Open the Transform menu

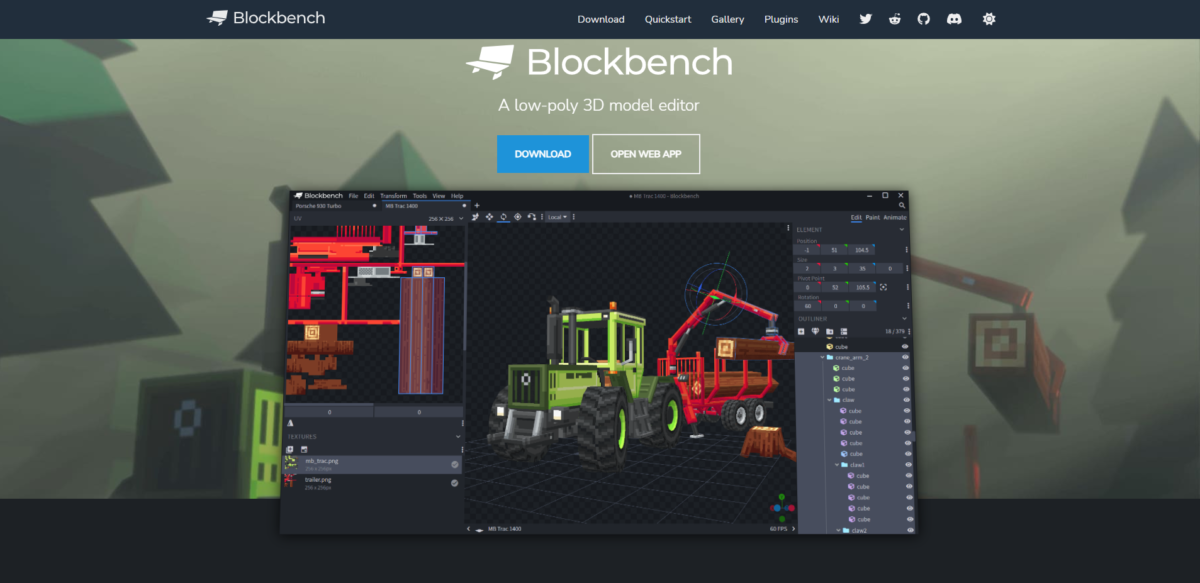click(394, 196)
